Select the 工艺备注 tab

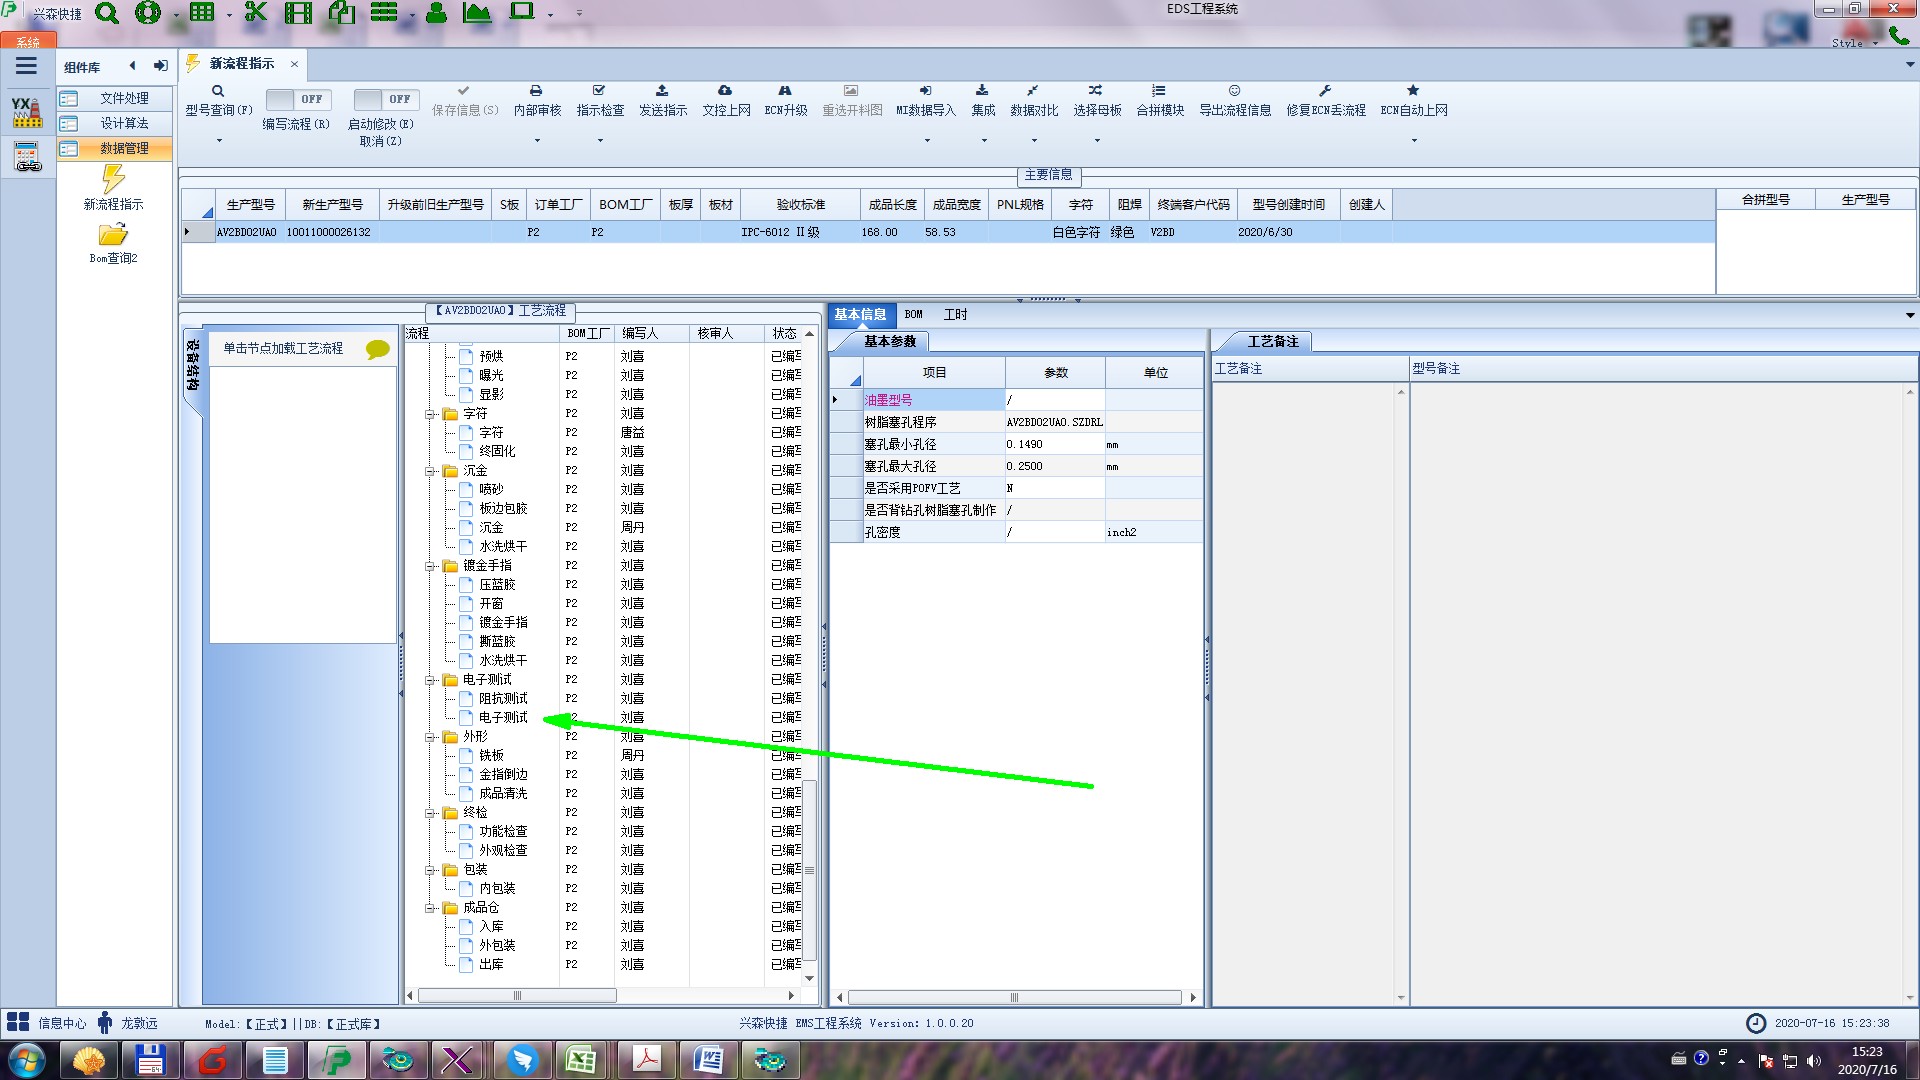[x=1272, y=341]
